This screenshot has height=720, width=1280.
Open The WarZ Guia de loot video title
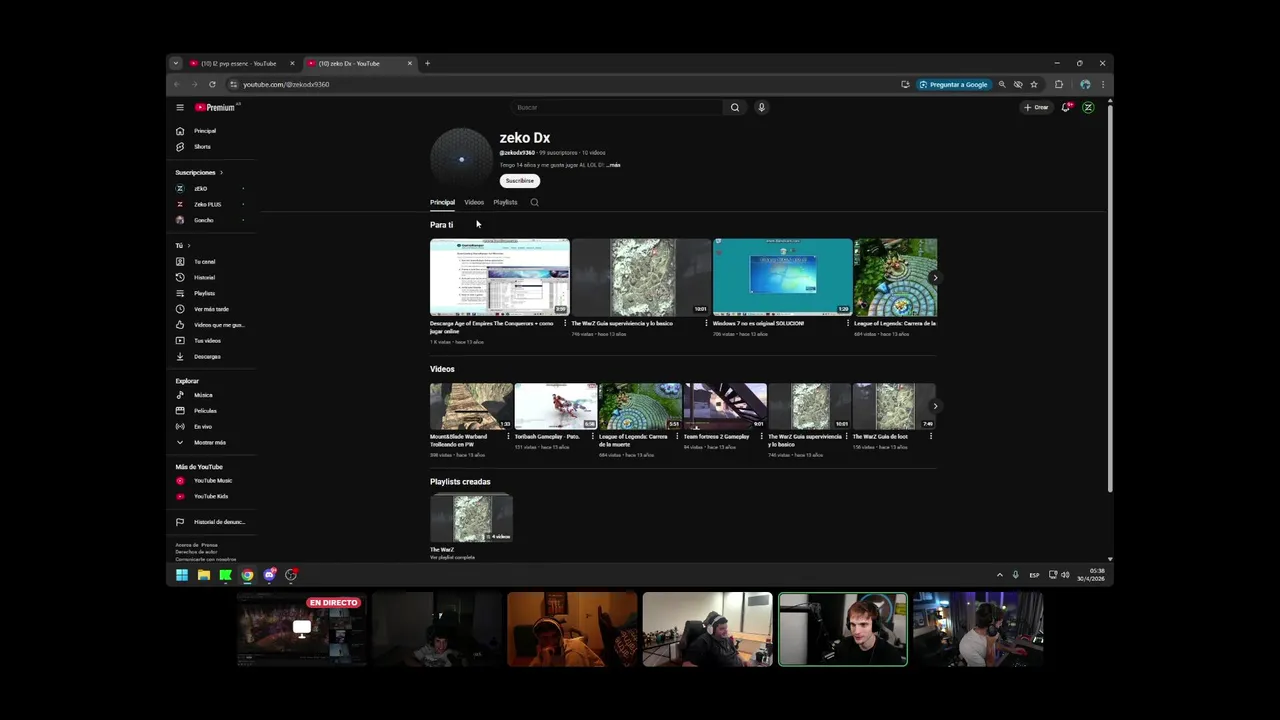pos(880,436)
